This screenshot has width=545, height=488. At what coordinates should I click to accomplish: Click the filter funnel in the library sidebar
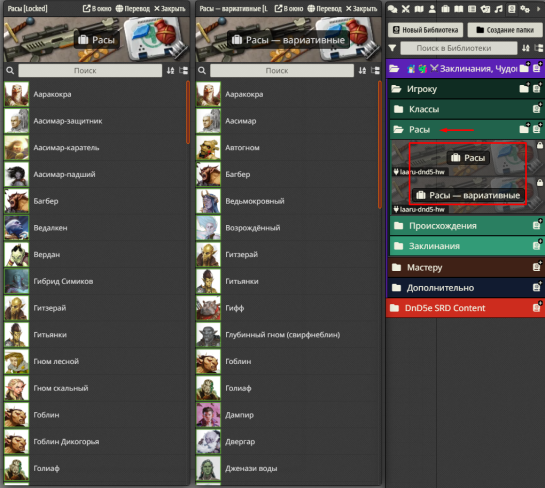pos(392,48)
